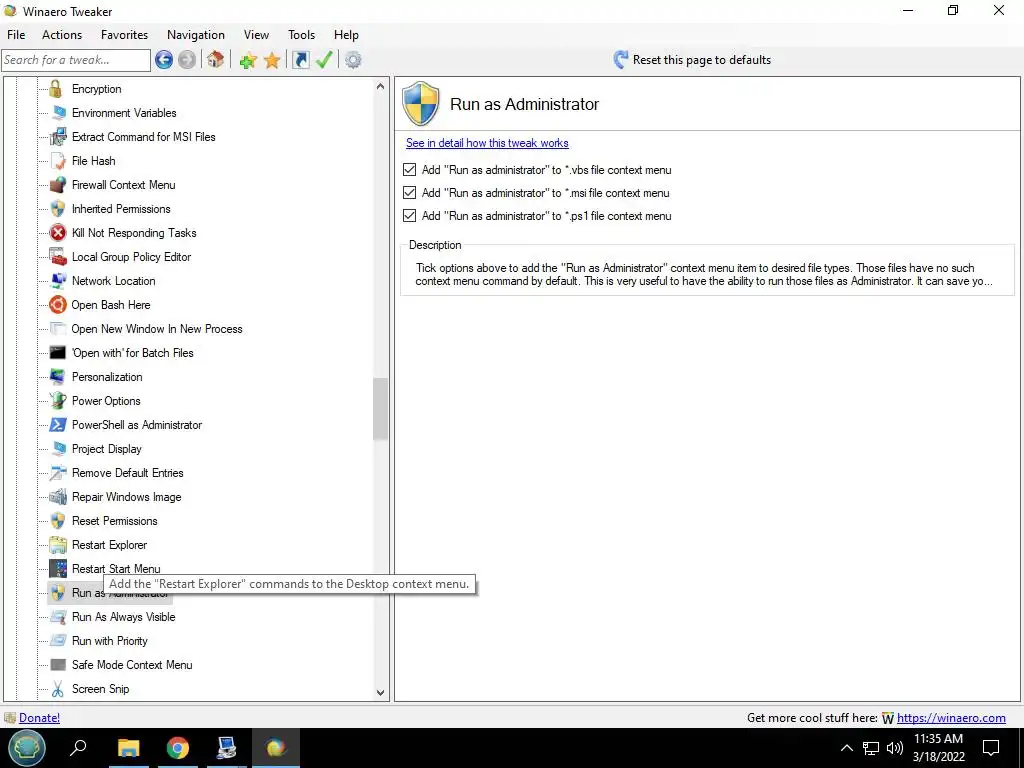This screenshot has height=768, width=1024.
Task: Click the Firewall Context Menu icon
Action: click(58, 185)
